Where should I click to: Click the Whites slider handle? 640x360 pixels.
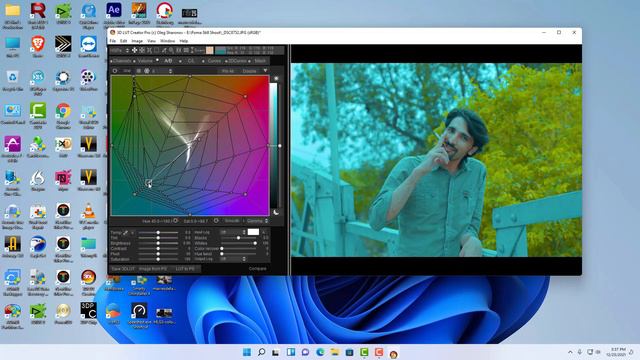coord(255,243)
